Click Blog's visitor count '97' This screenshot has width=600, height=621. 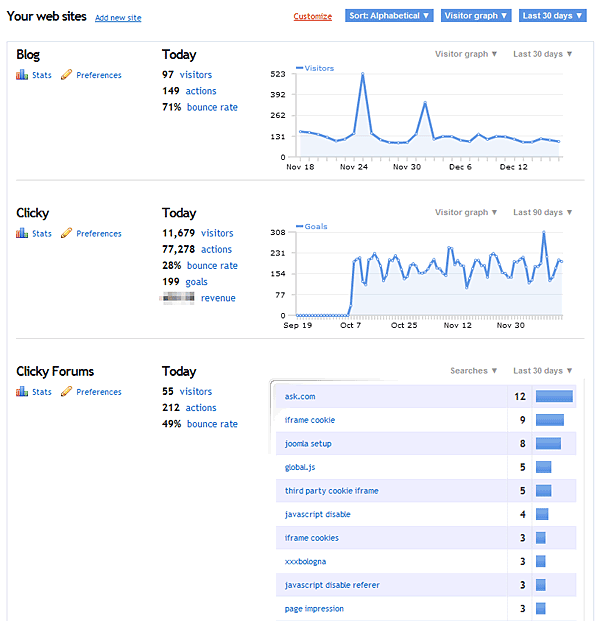pyautogui.click(x=168, y=74)
